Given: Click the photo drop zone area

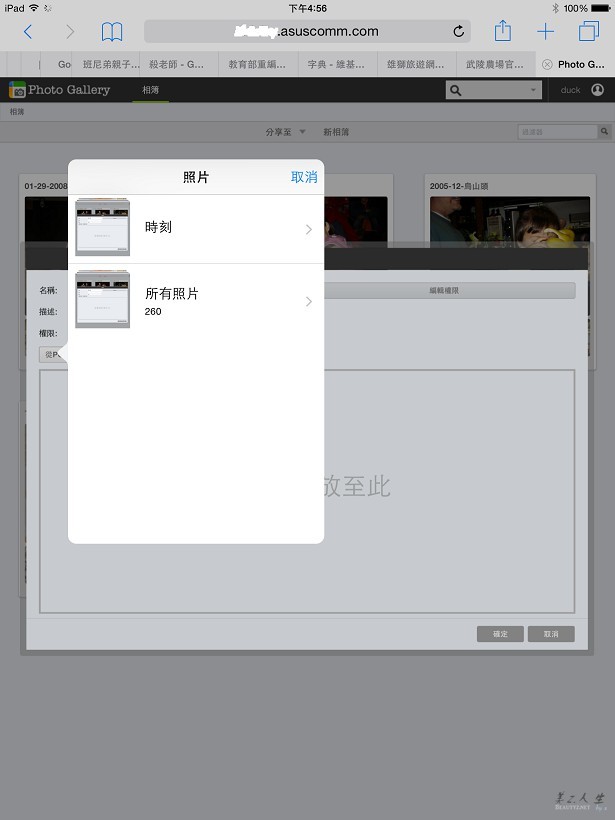Looking at the screenshot, I should pyautogui.click(x=307, y=491).
